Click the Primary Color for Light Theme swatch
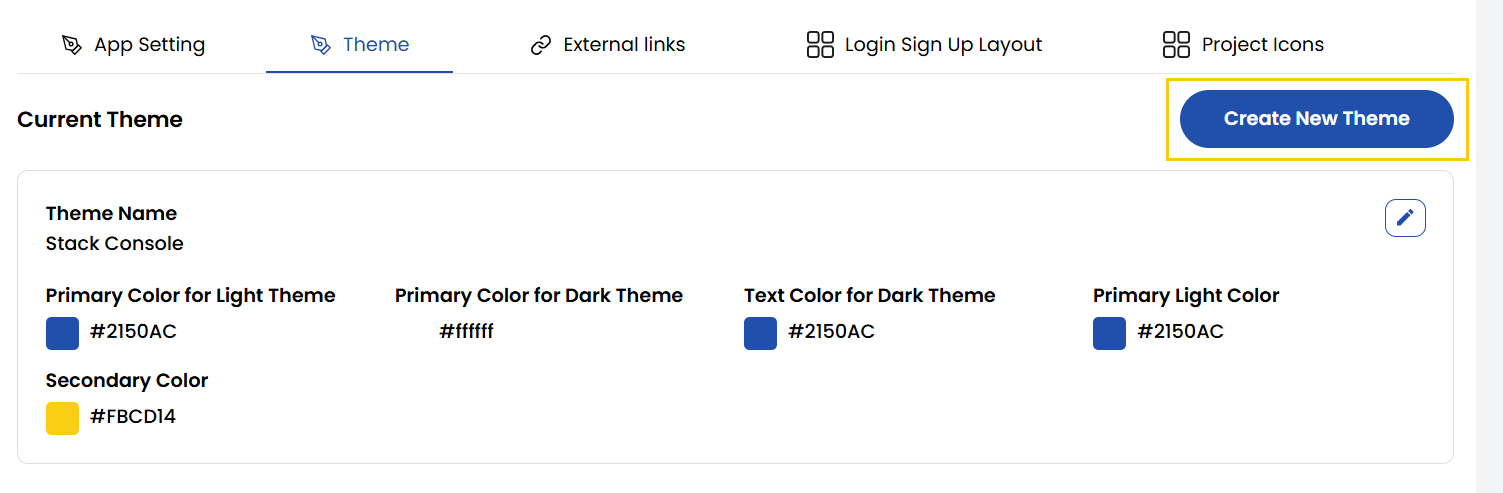Screen dimensions: 1503x493 coord(62,333)
